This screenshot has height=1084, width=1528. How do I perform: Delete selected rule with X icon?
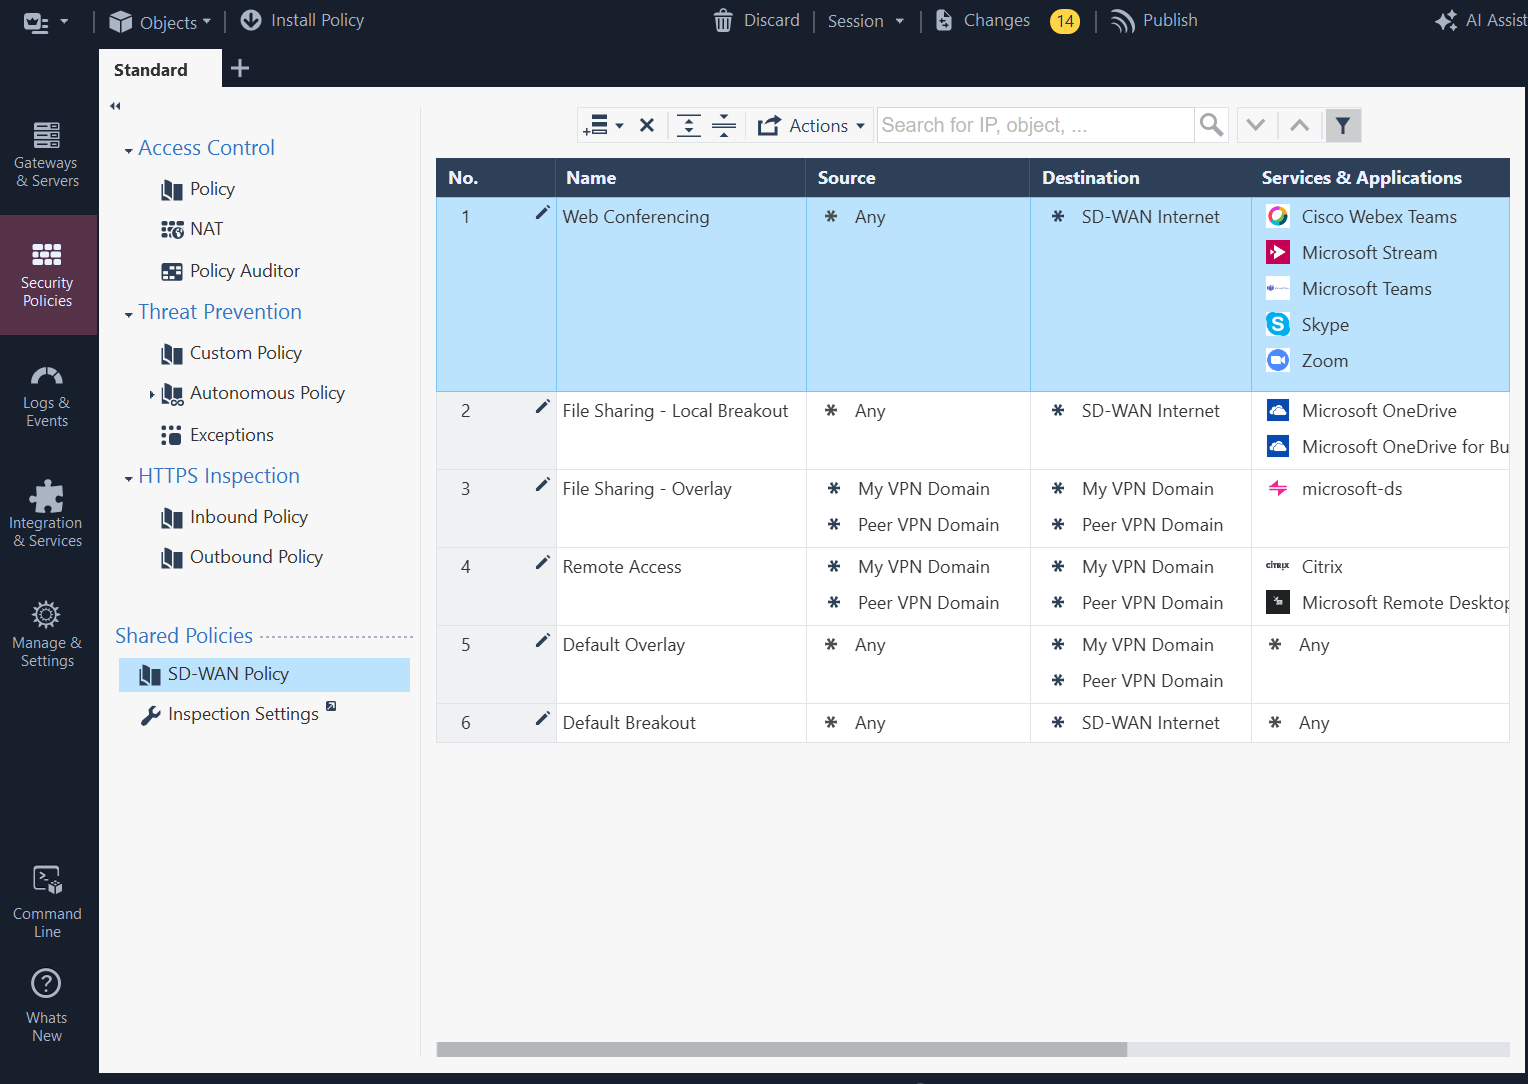coord(647,125)
